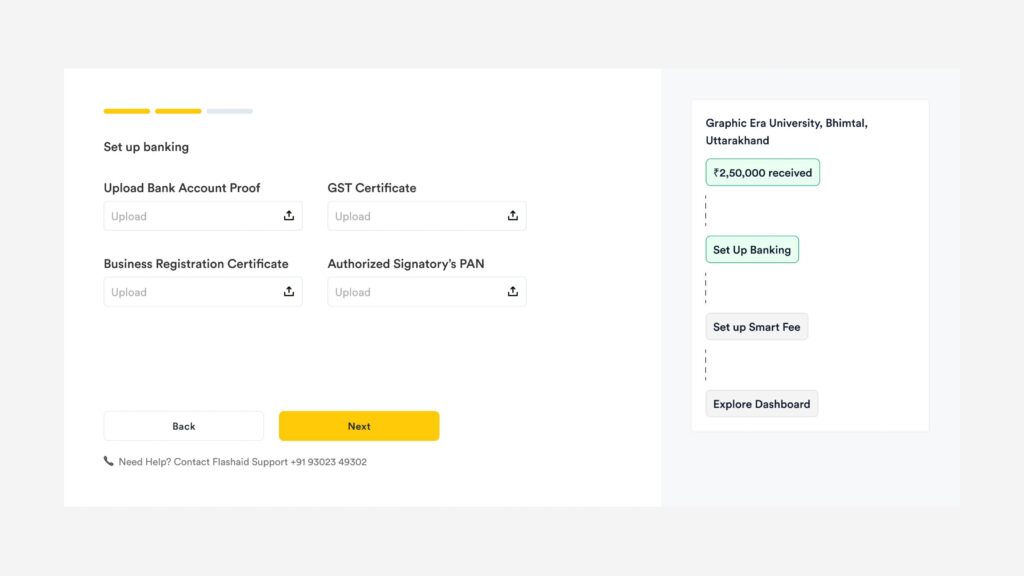
Task: Click the phone icon beside Need Help
Action: 109,462
